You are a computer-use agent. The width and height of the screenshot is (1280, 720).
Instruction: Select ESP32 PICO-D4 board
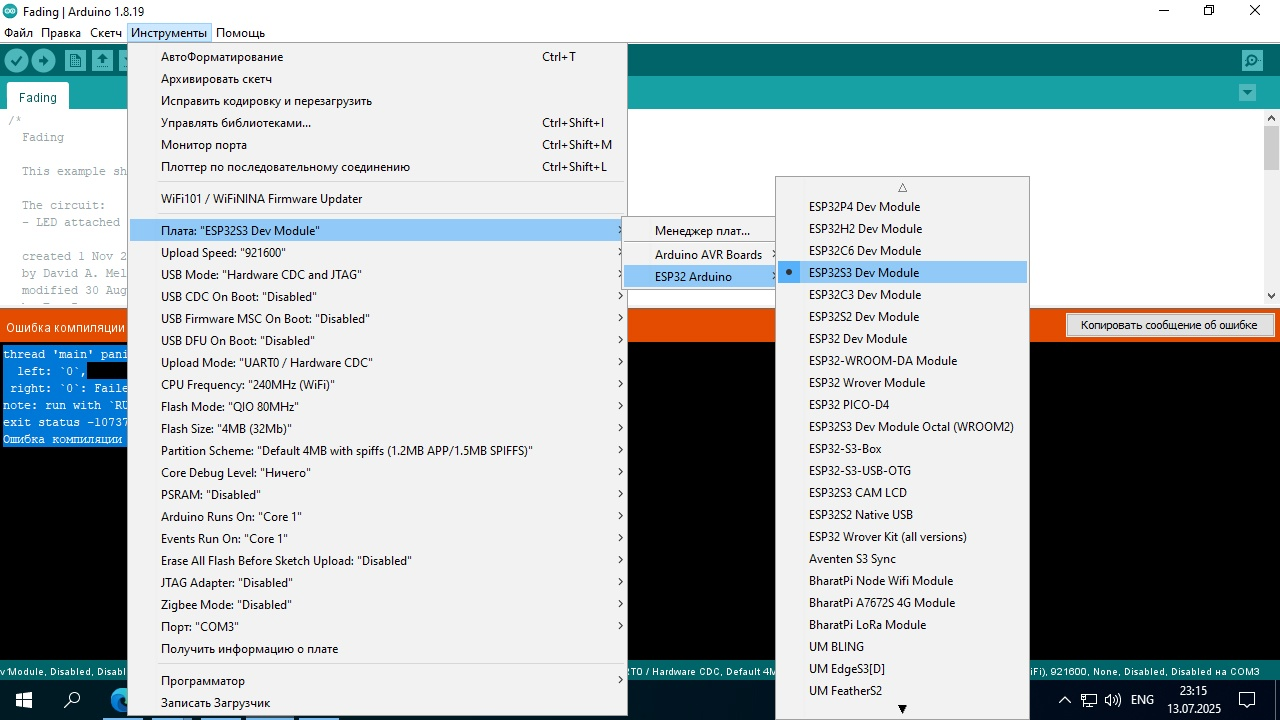tap(902, 405)
